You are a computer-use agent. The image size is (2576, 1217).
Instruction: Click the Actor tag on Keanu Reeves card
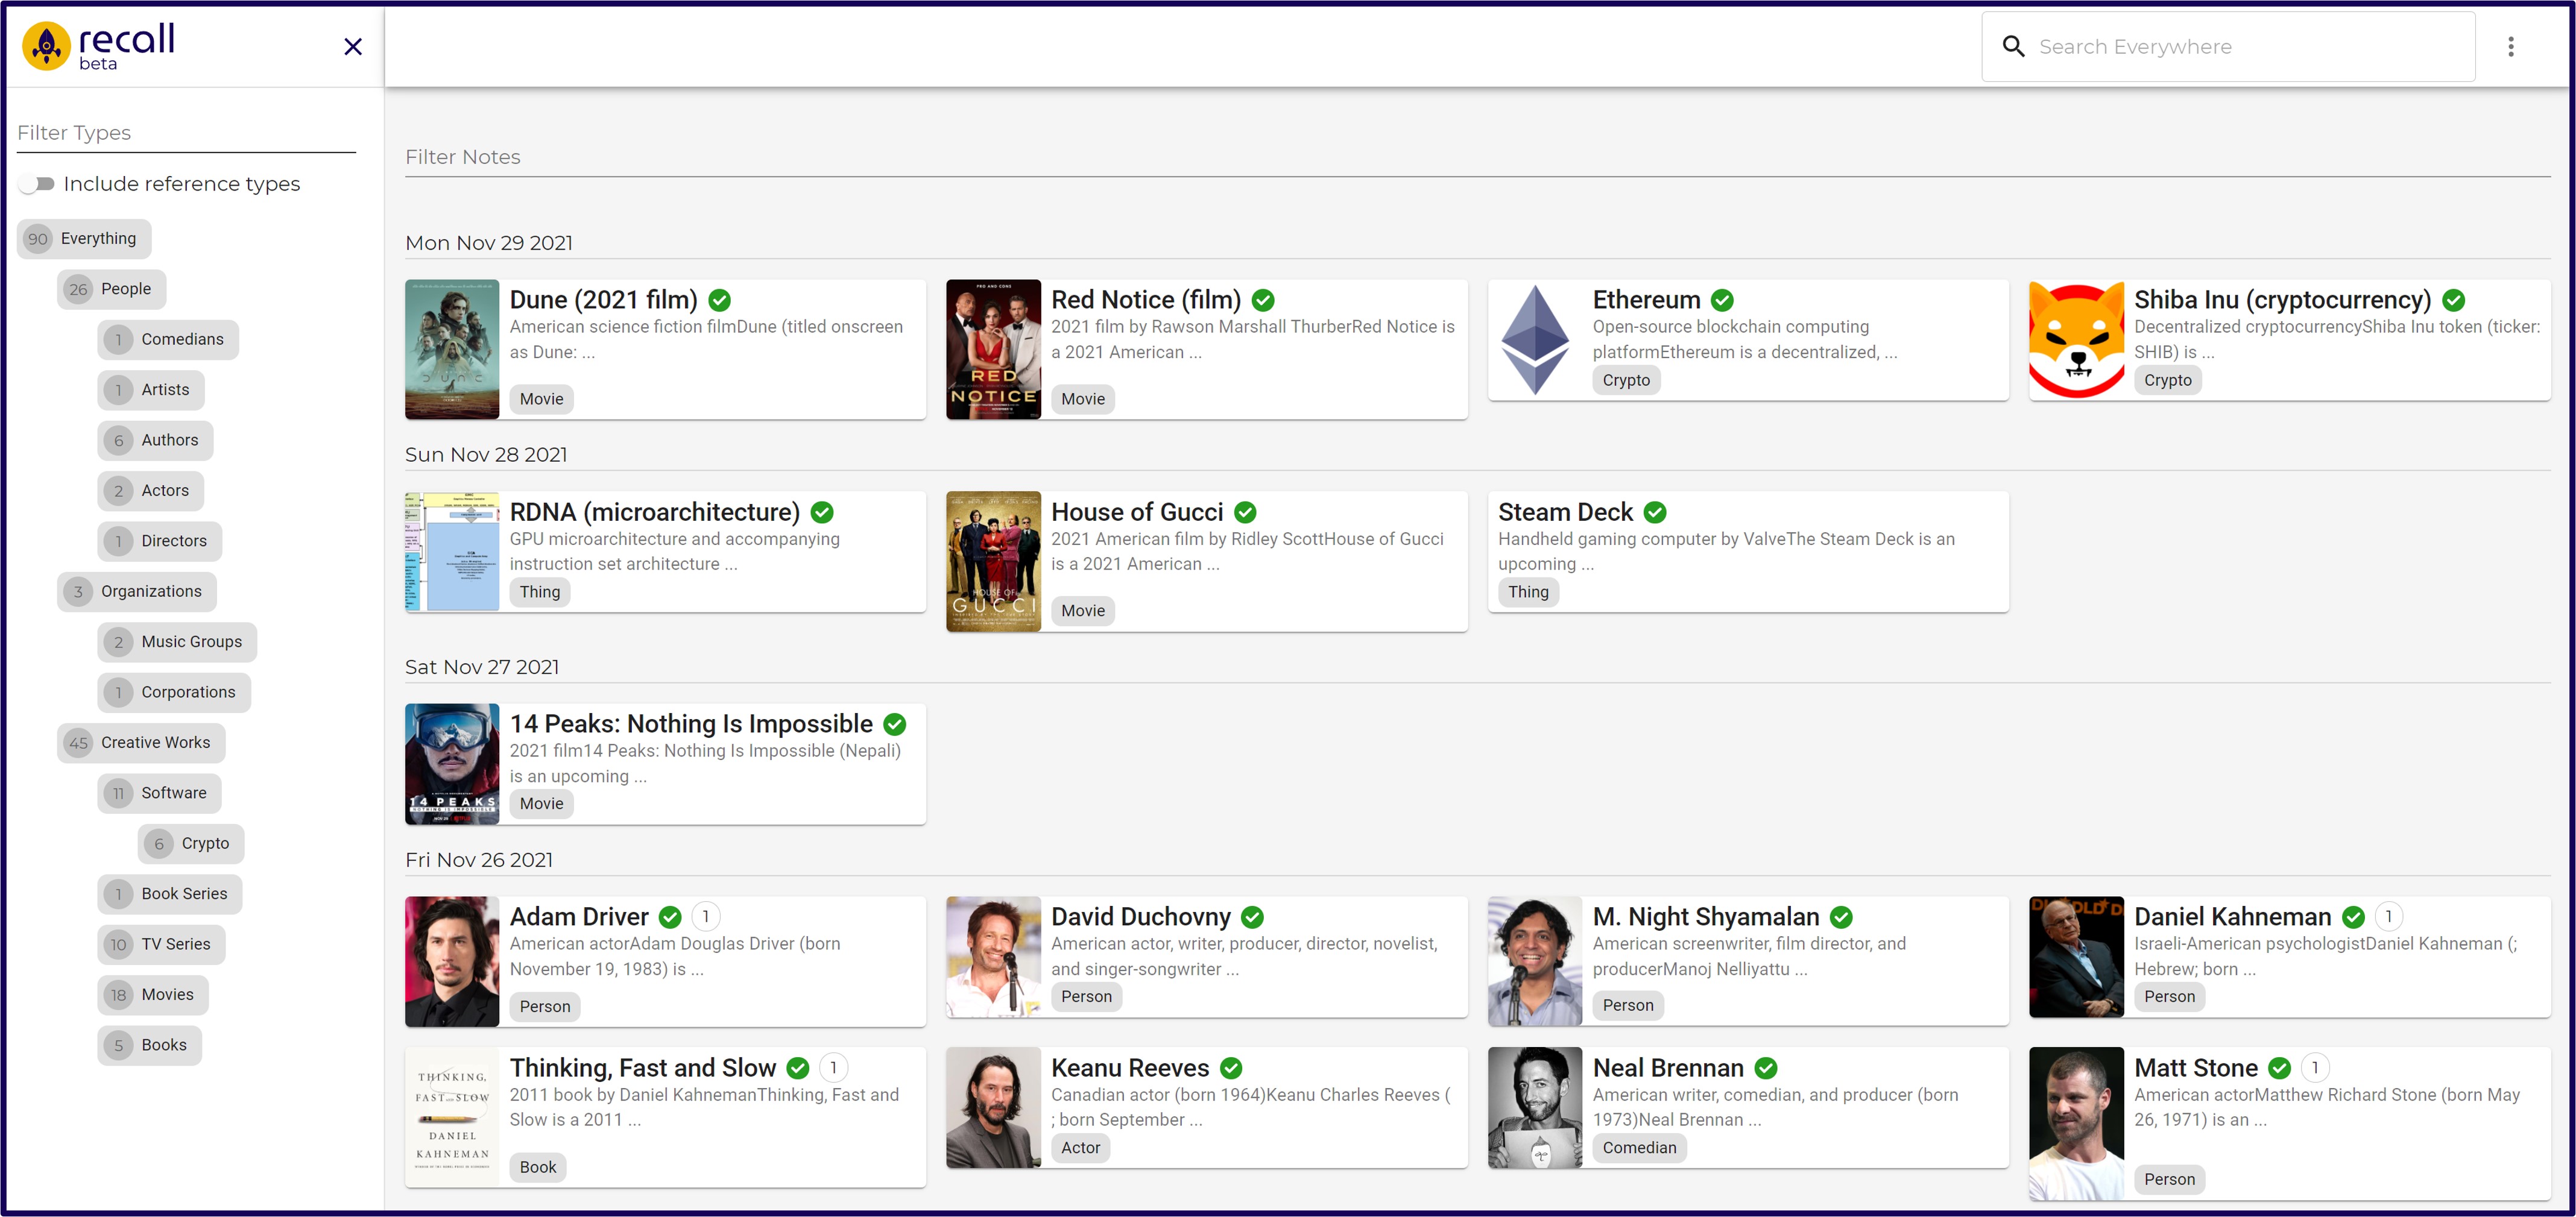click(1081, 1148)
